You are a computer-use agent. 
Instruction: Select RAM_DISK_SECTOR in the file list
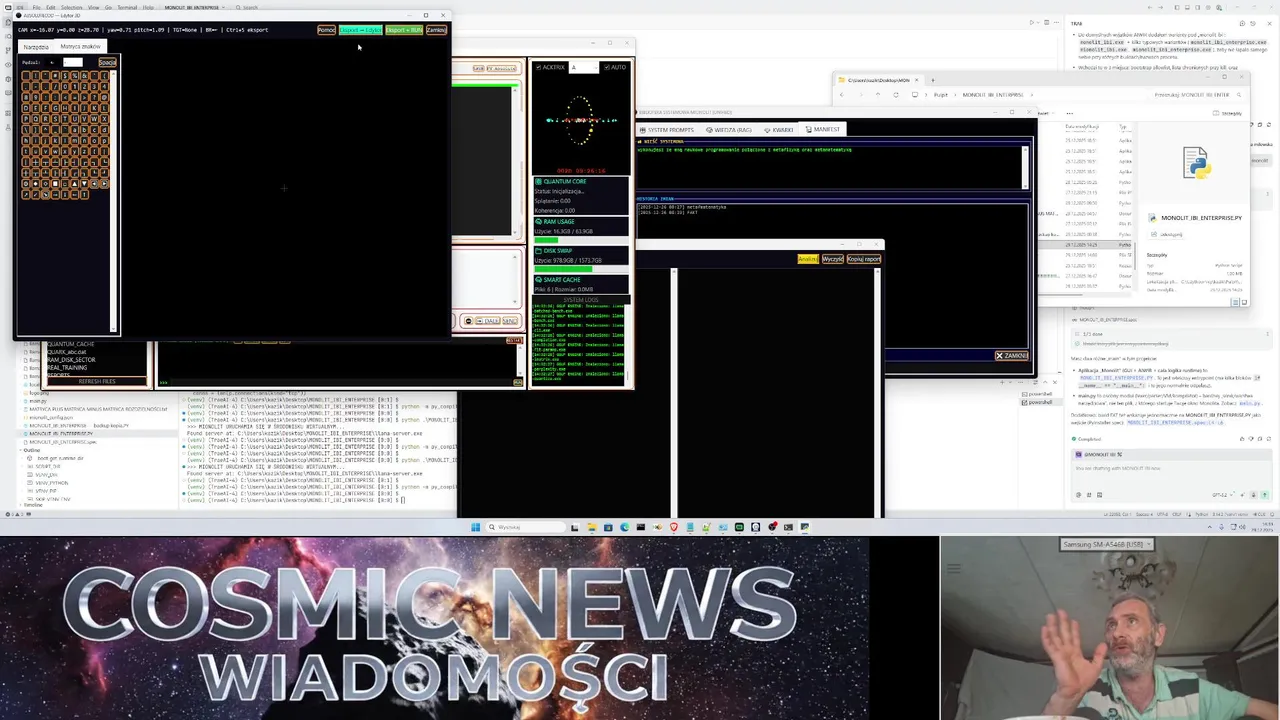[x=71, y=360]
